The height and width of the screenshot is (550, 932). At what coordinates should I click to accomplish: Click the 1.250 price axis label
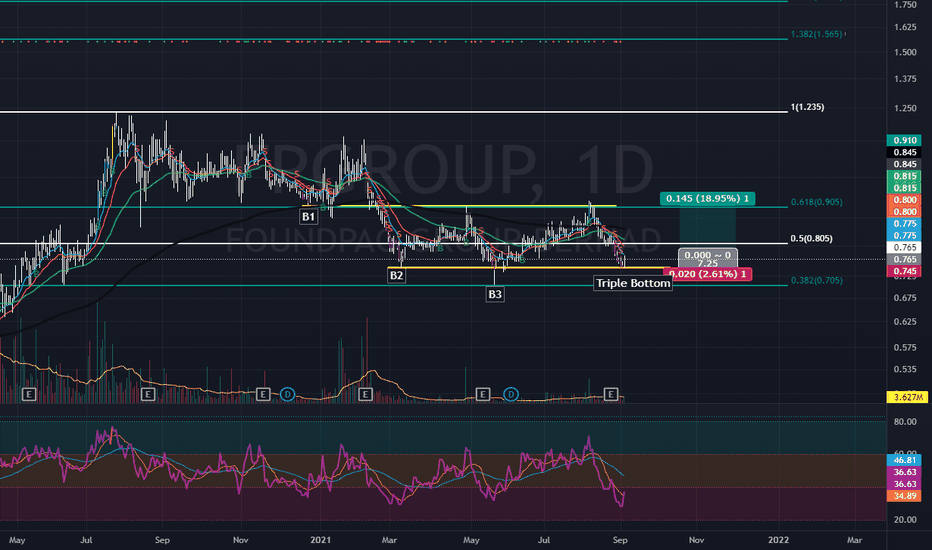[x=905, y=108]
